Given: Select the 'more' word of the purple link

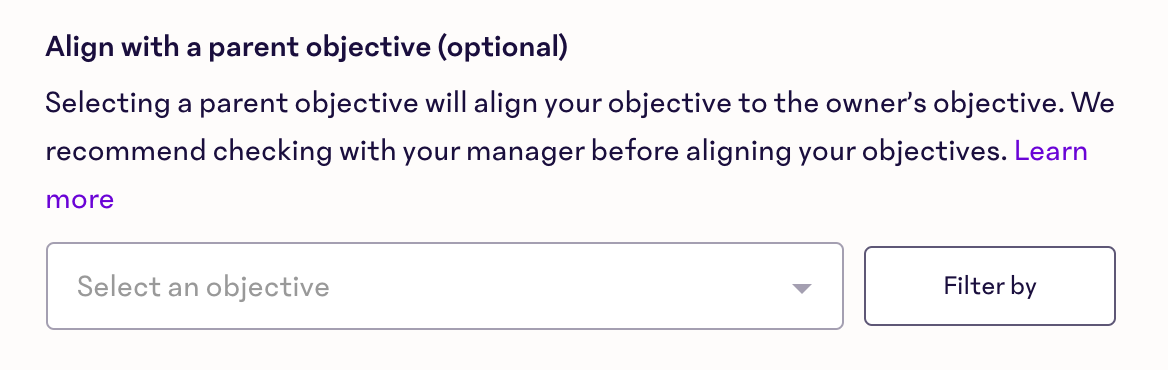Looking at the screenshot, I should coord(80,200).
